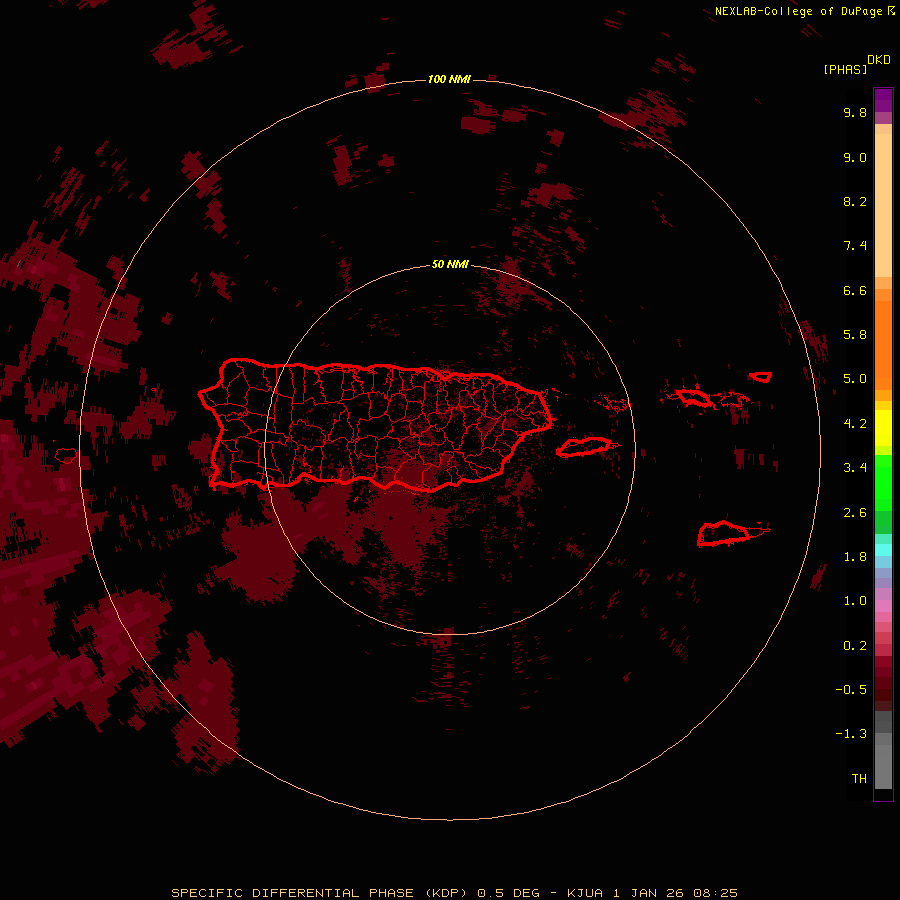Click the DKD legend title
Image resolution: width=900 pixels, height=900 pixels.
coord(878,59)
